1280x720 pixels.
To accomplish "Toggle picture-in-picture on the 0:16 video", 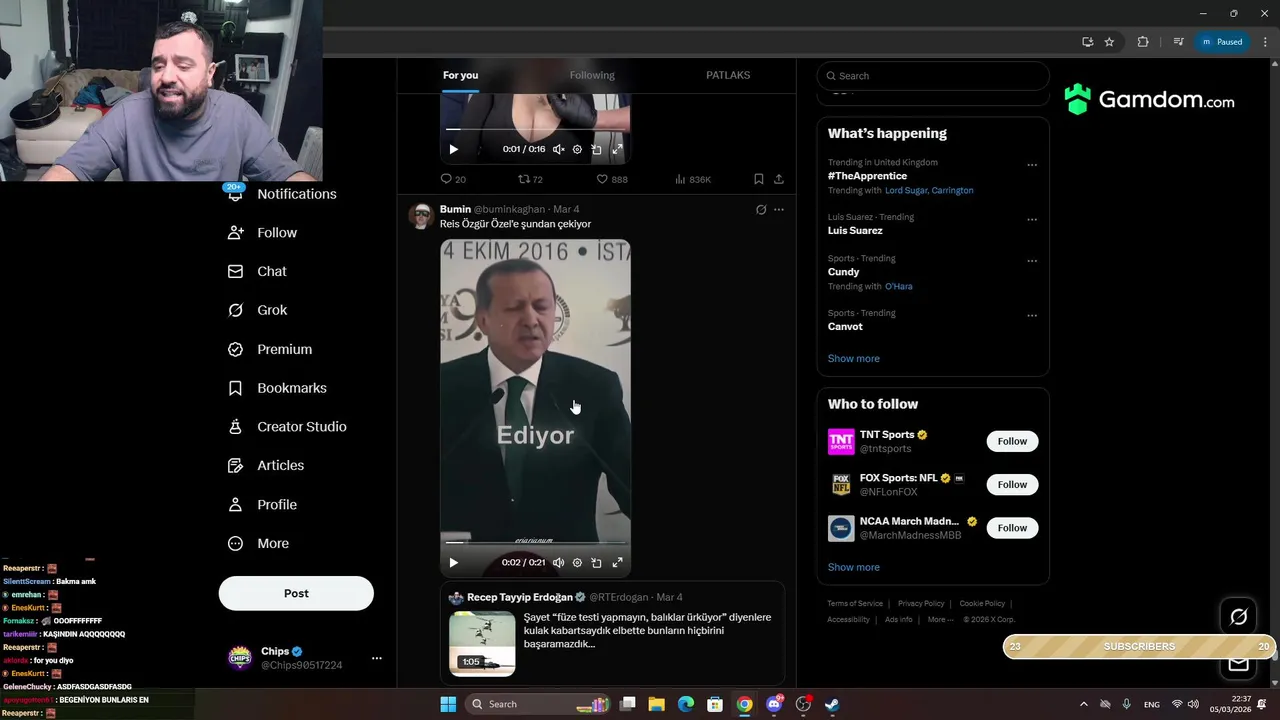I will [596, 149].
